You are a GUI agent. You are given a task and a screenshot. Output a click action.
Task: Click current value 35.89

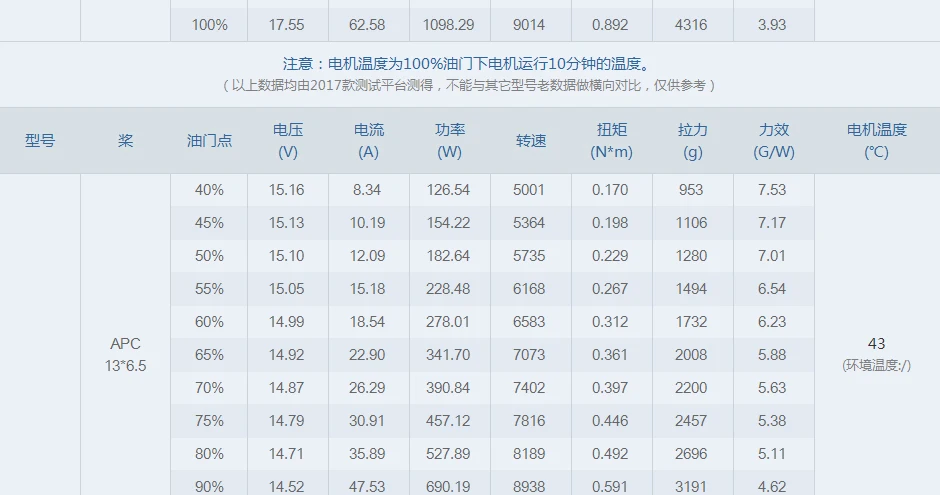pyautogui.click(x=367, y=454)
